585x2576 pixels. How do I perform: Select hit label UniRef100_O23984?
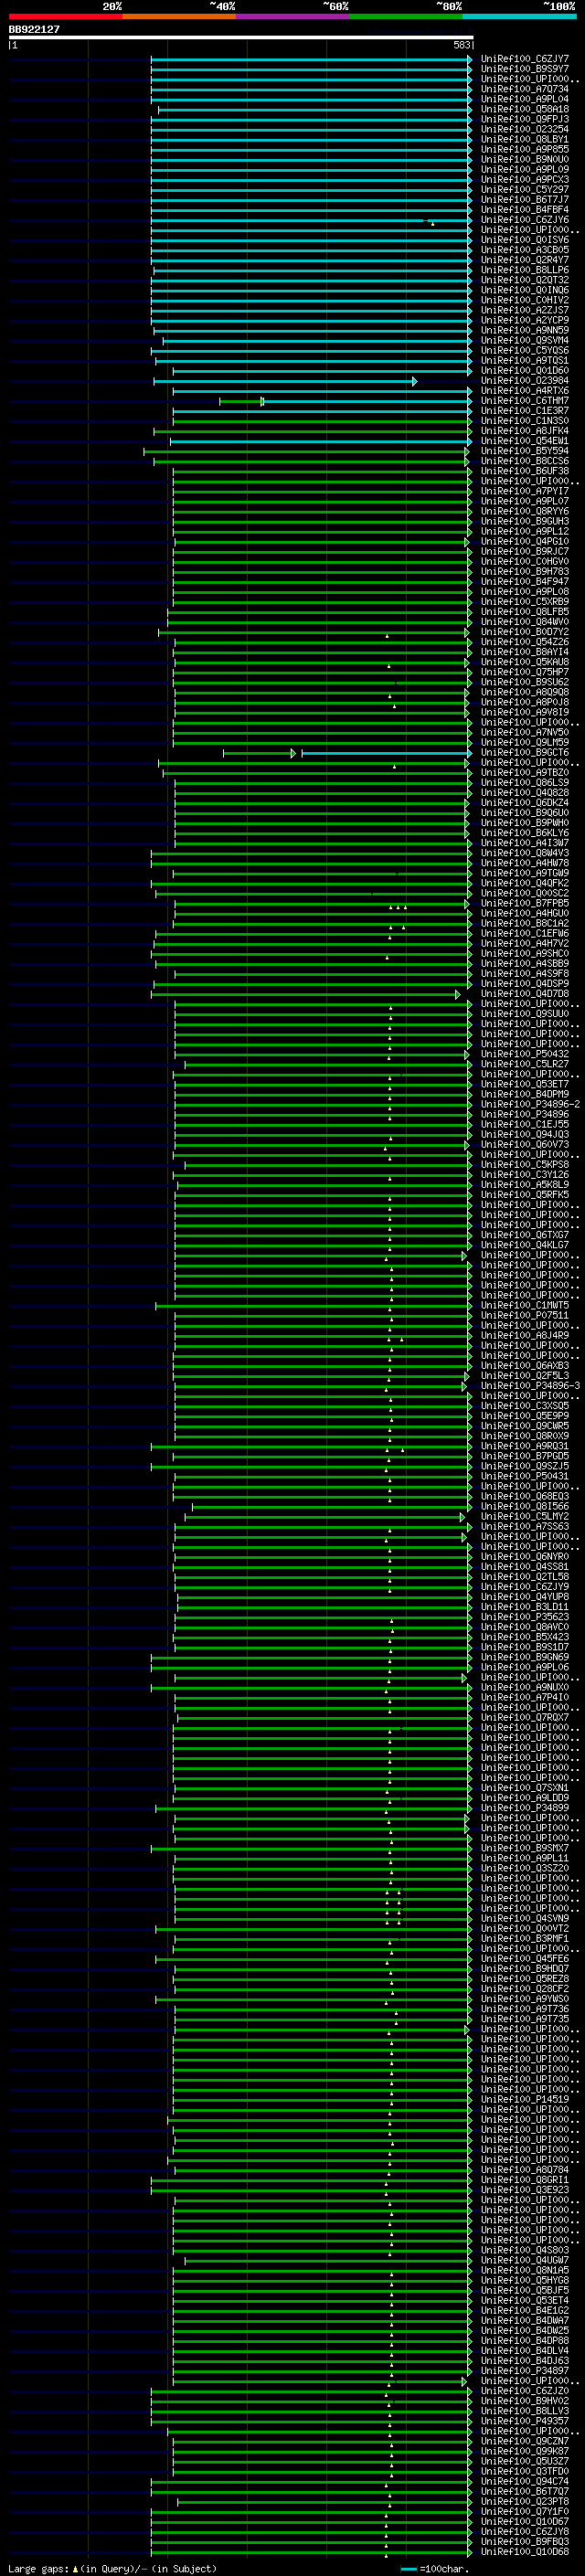(x=525, y=381)
